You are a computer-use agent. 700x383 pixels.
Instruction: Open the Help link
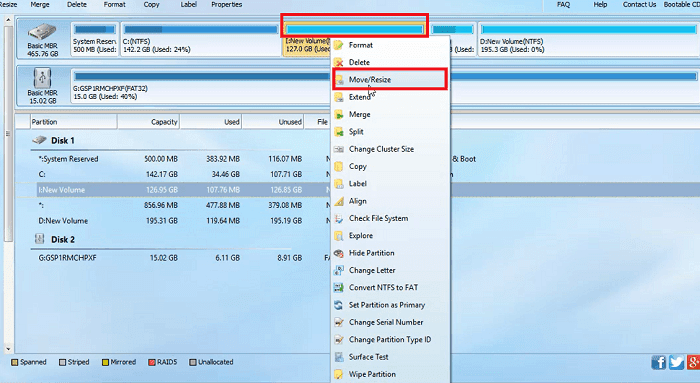(x=600, y=4)
